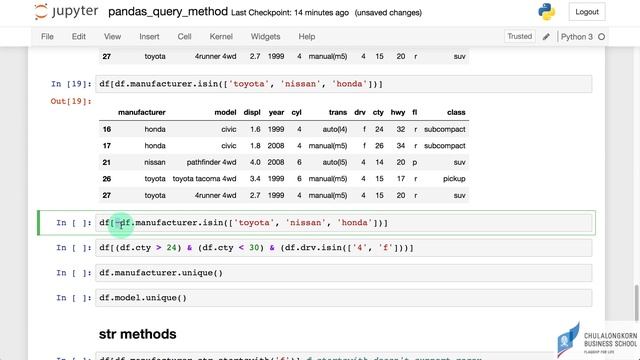This screenshot has height=360, width=640.
Task: Click the Trusted notebook button
Action: pos(520,36)
